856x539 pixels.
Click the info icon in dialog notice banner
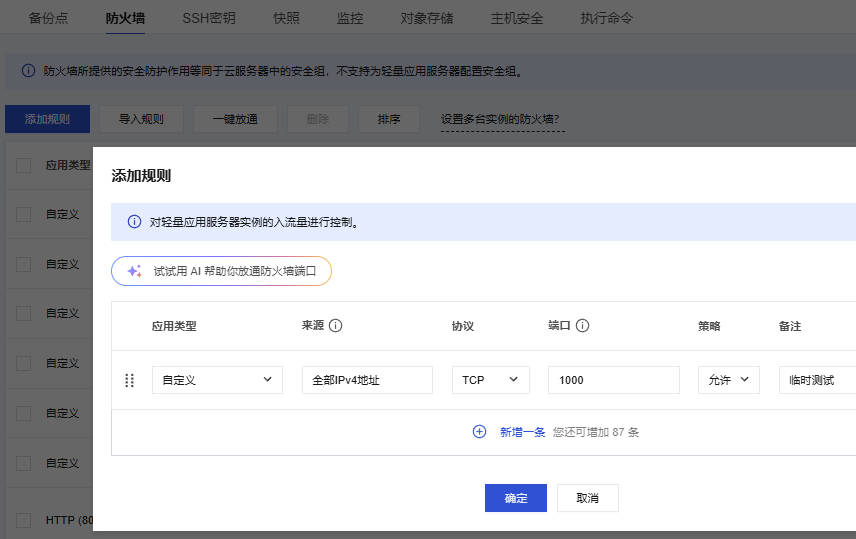[134, 222]
